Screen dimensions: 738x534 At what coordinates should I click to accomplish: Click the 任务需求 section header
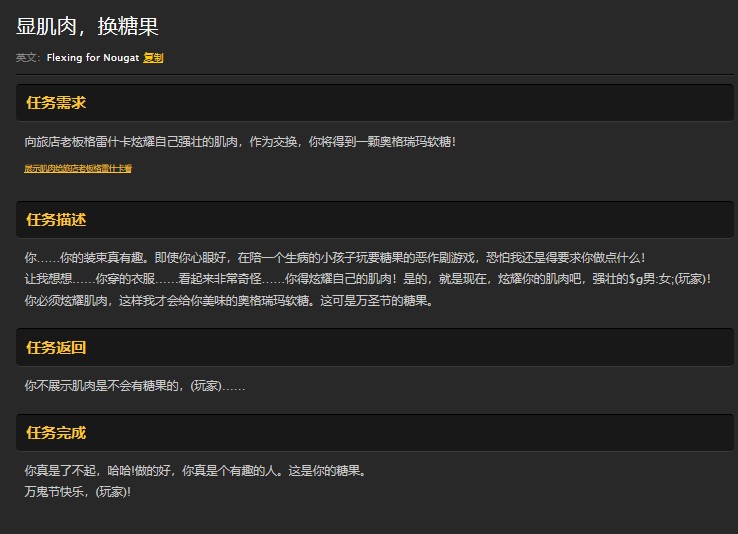coord(56,103)
